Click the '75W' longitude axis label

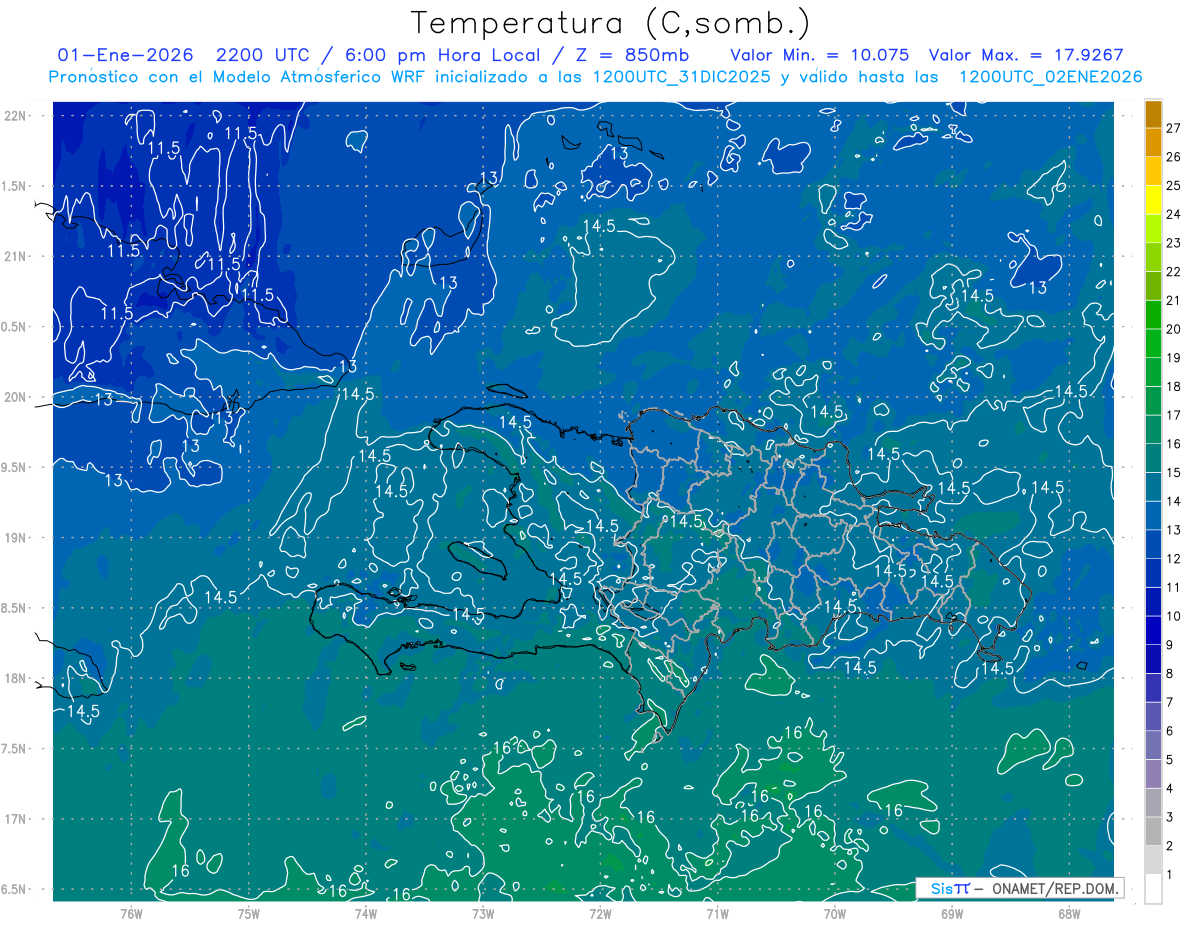pyautogui.click(x=248, y=913)
